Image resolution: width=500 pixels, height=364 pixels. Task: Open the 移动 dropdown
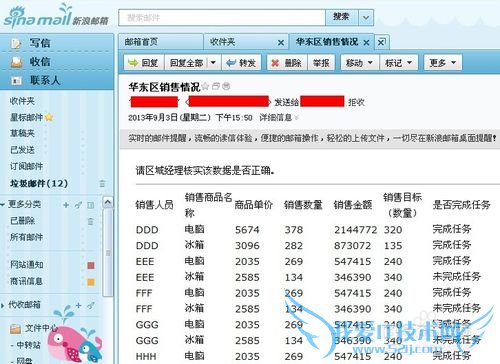click(359, 63)
